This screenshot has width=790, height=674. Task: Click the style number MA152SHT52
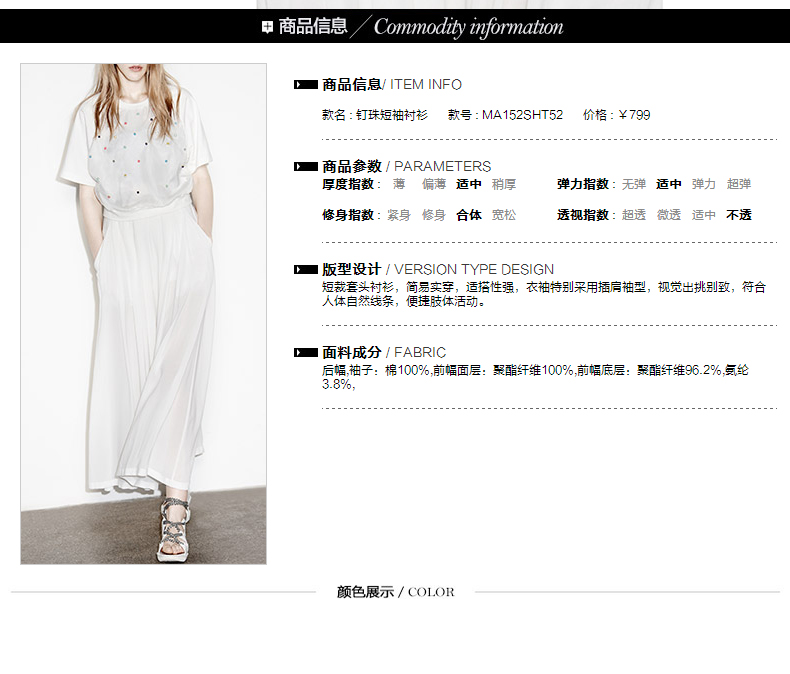point(522,115)
